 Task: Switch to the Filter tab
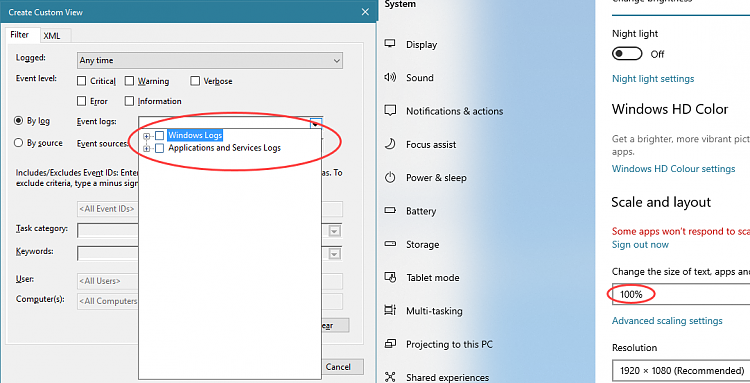click(20, 35)
